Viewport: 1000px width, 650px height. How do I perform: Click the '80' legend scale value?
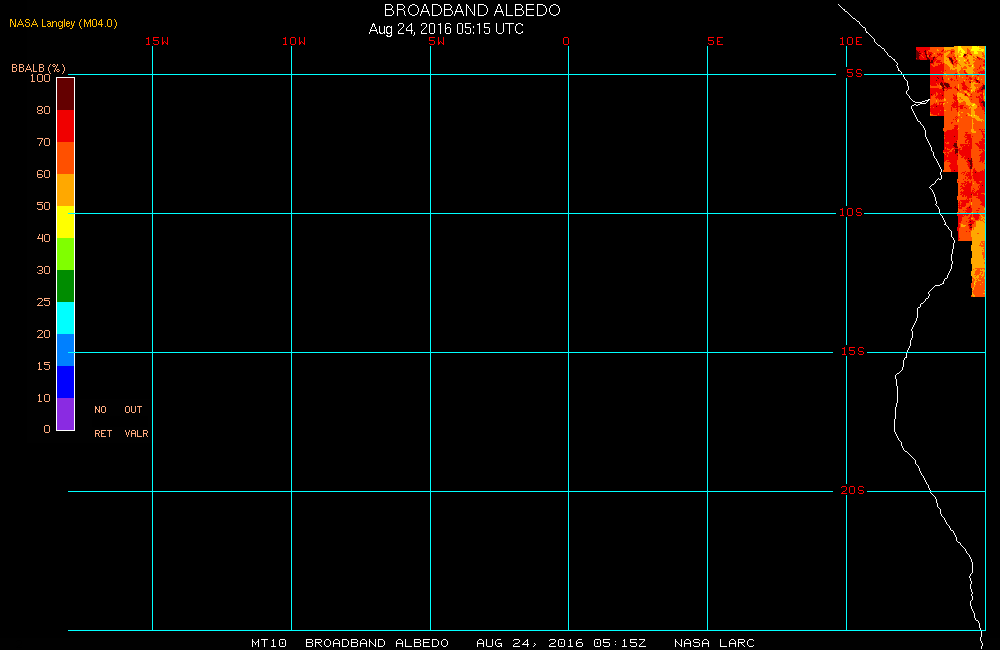tap(43, 110)
